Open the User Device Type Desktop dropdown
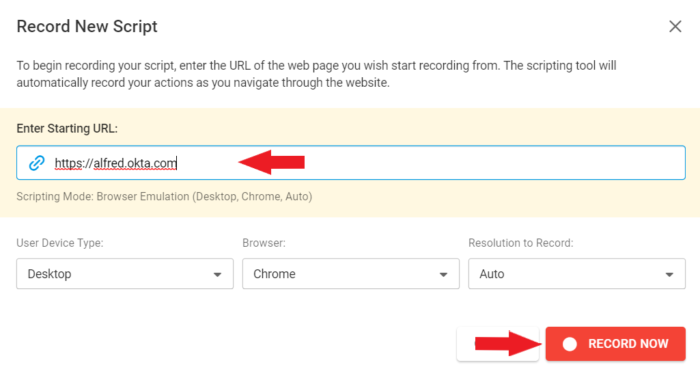 (125, 274)
